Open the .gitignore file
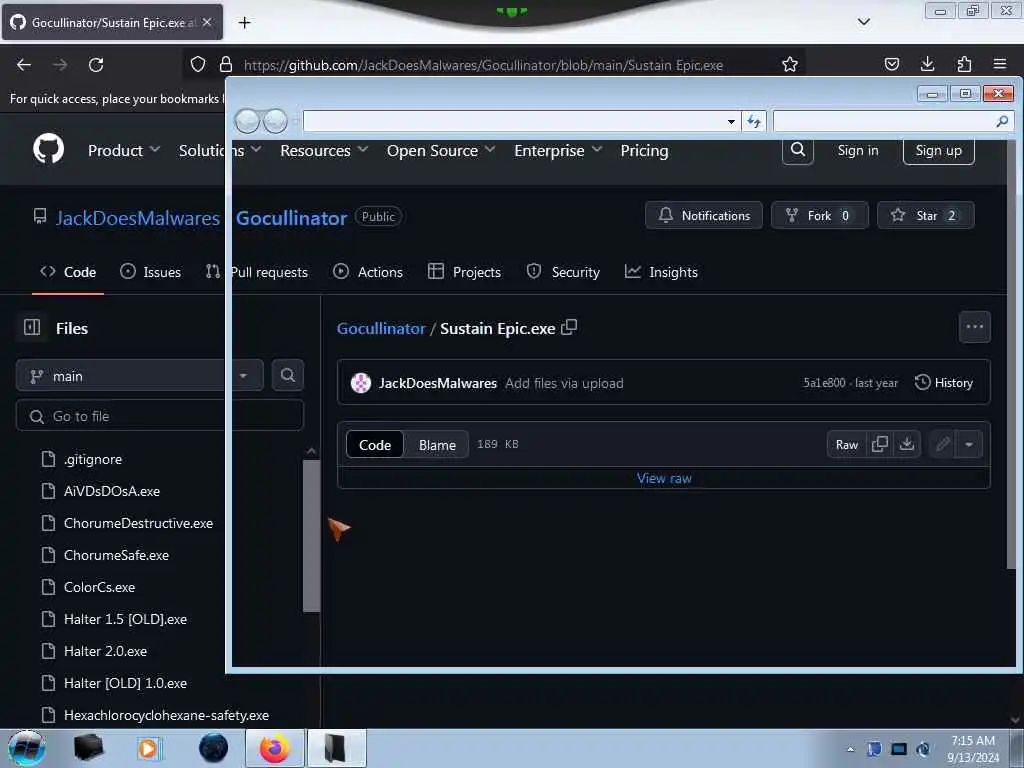This screenshot has height=768, width=1024. (93, 459)
